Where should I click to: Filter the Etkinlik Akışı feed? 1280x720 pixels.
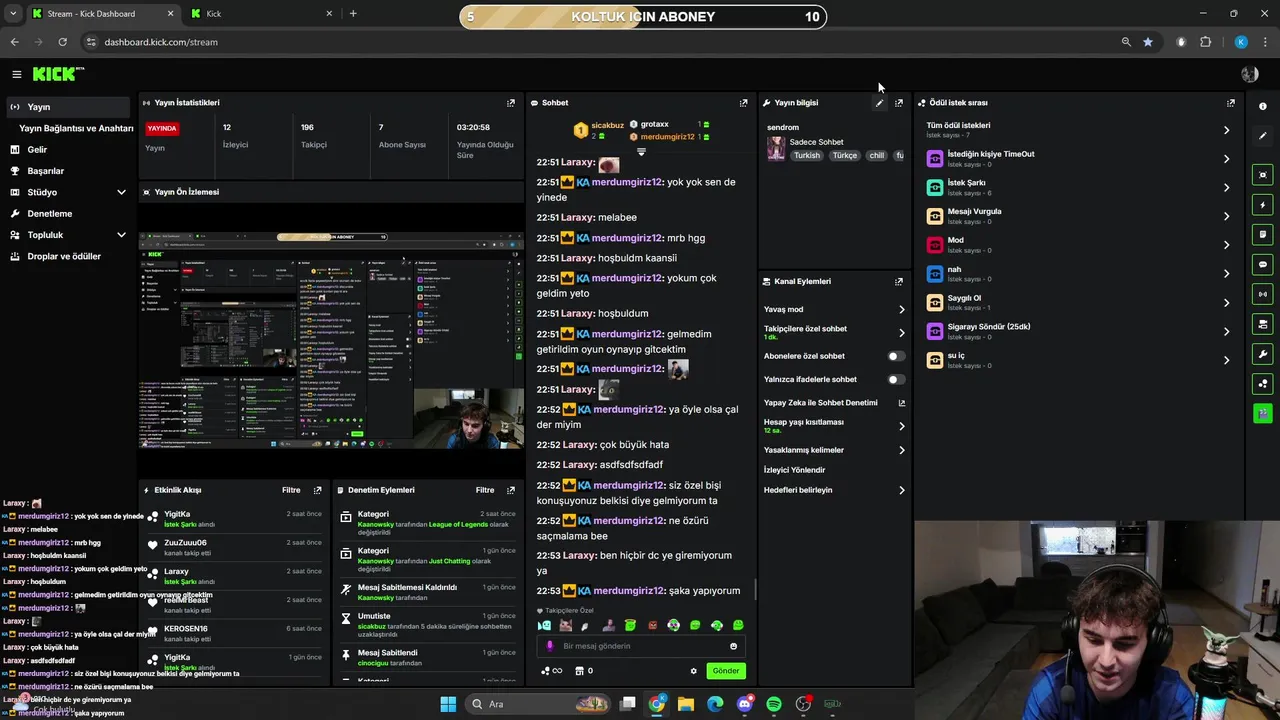click(291, 490)
